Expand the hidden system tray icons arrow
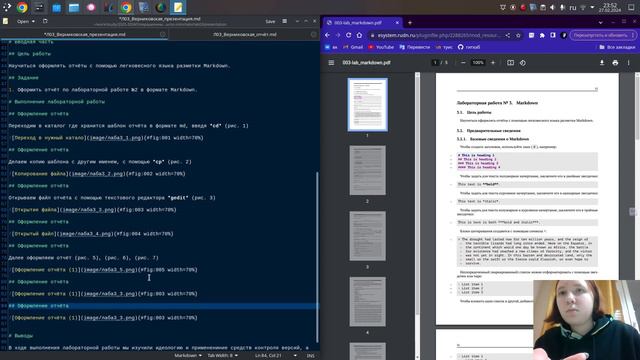640x360 pixels. point(592,7)
